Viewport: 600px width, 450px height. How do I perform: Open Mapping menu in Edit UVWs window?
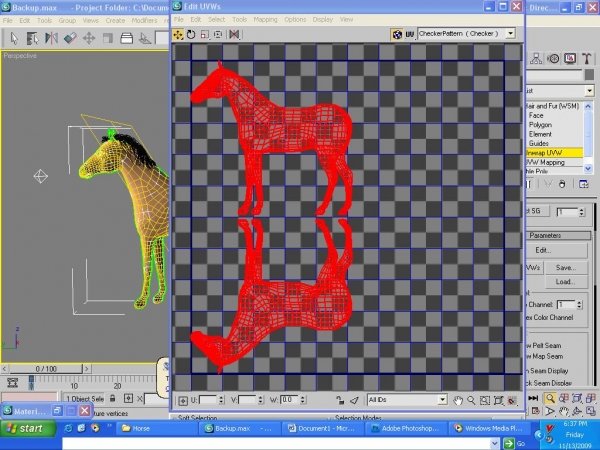265,20
